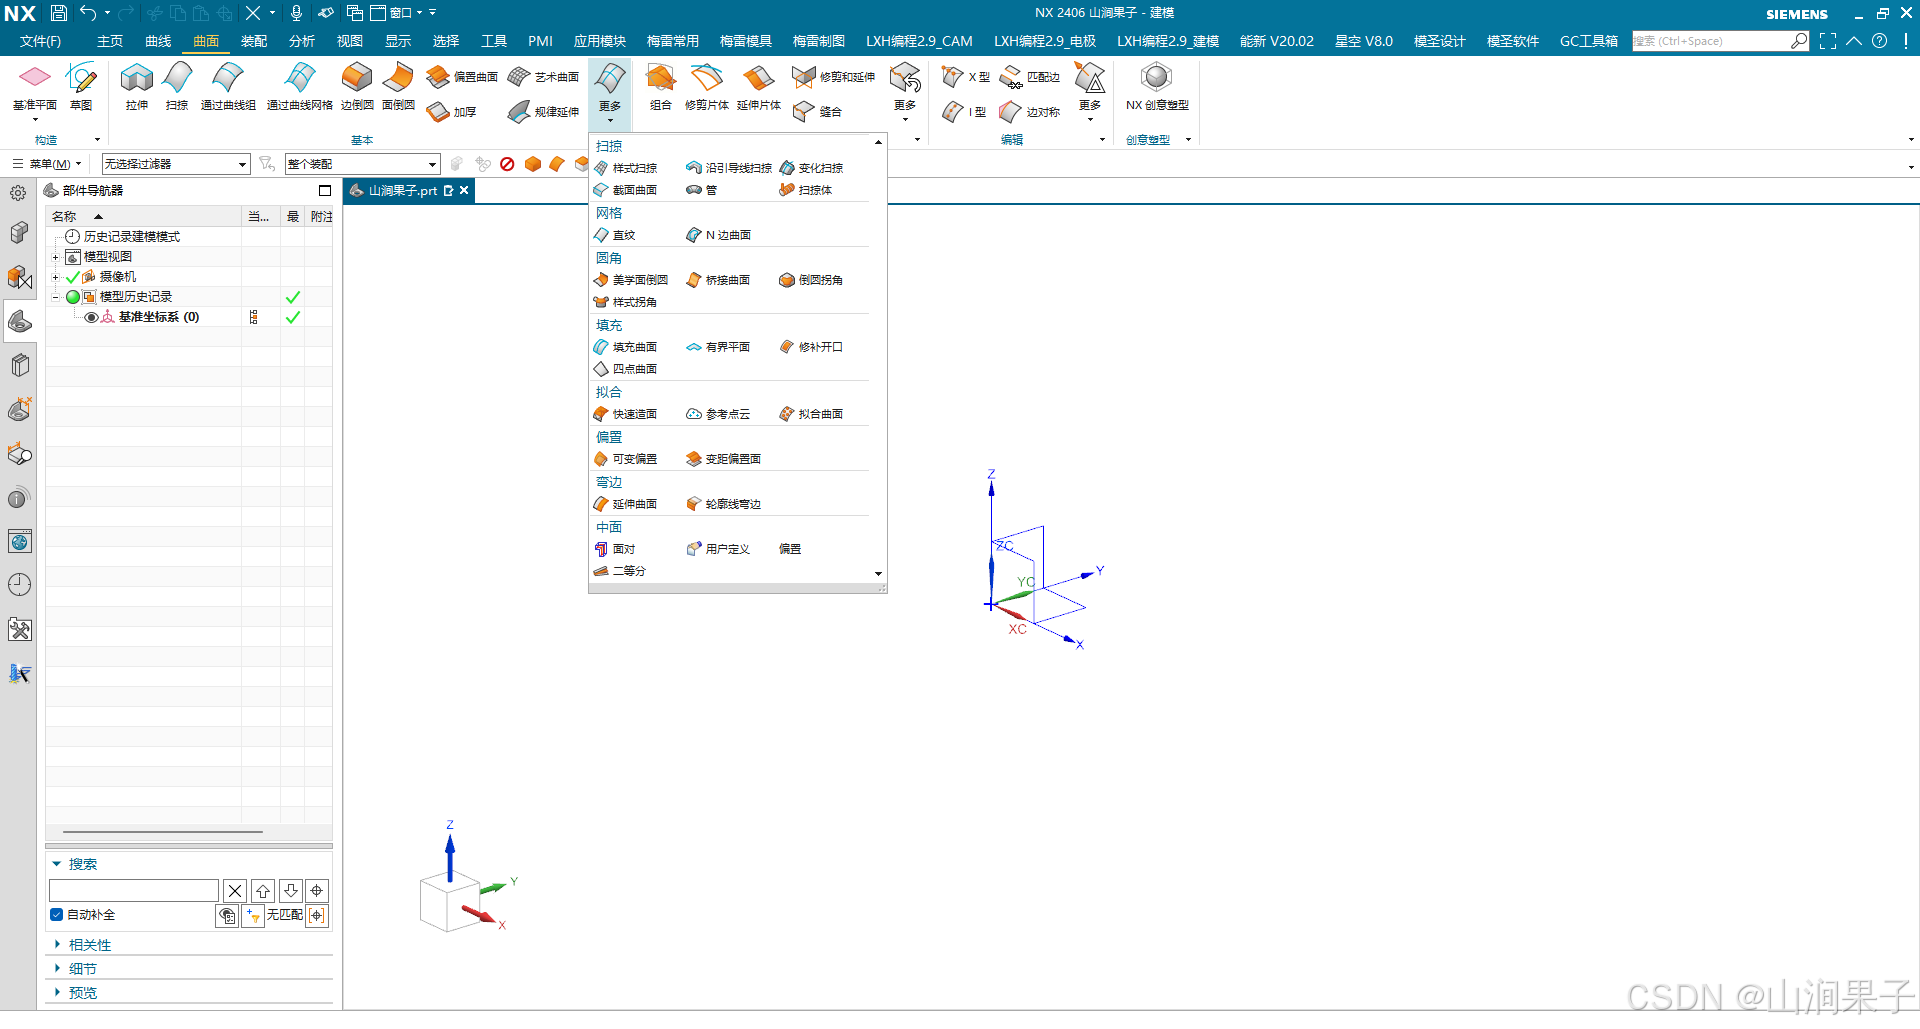The width and height of the screenshot is (1920, 1029).
Task: Choose 二等分 bisect midsurface option
Action: (x=620, y=571)
